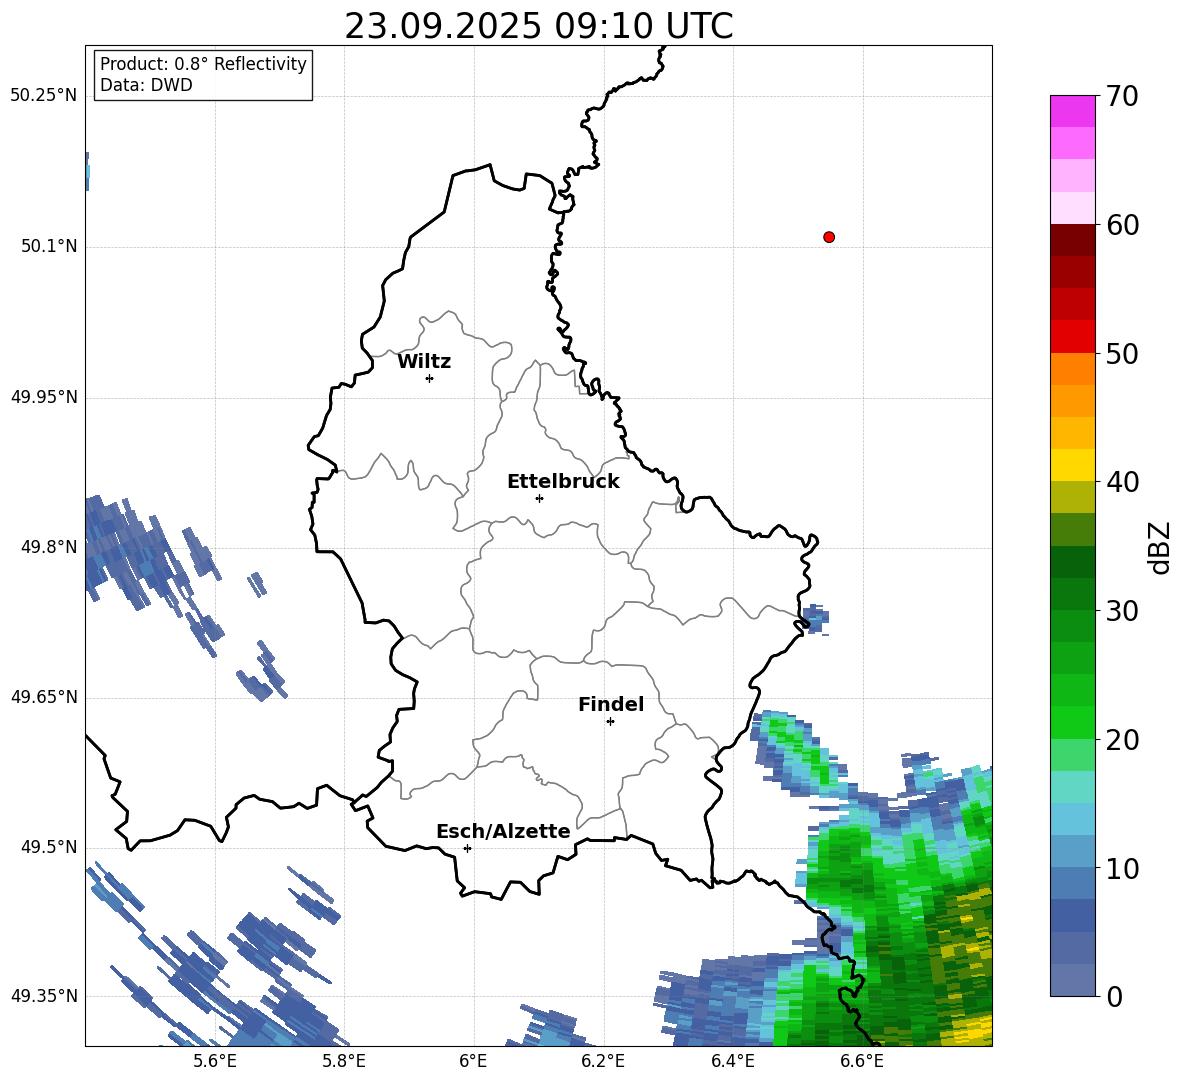This screenshot has height=1081, width=1184.
Task: Click the 0 tick label on colorbar
Action: point(1113,996)
